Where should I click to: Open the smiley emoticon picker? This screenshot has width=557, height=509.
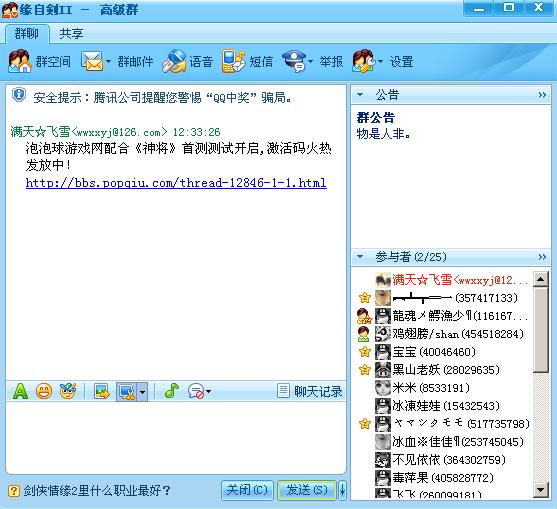44,391
